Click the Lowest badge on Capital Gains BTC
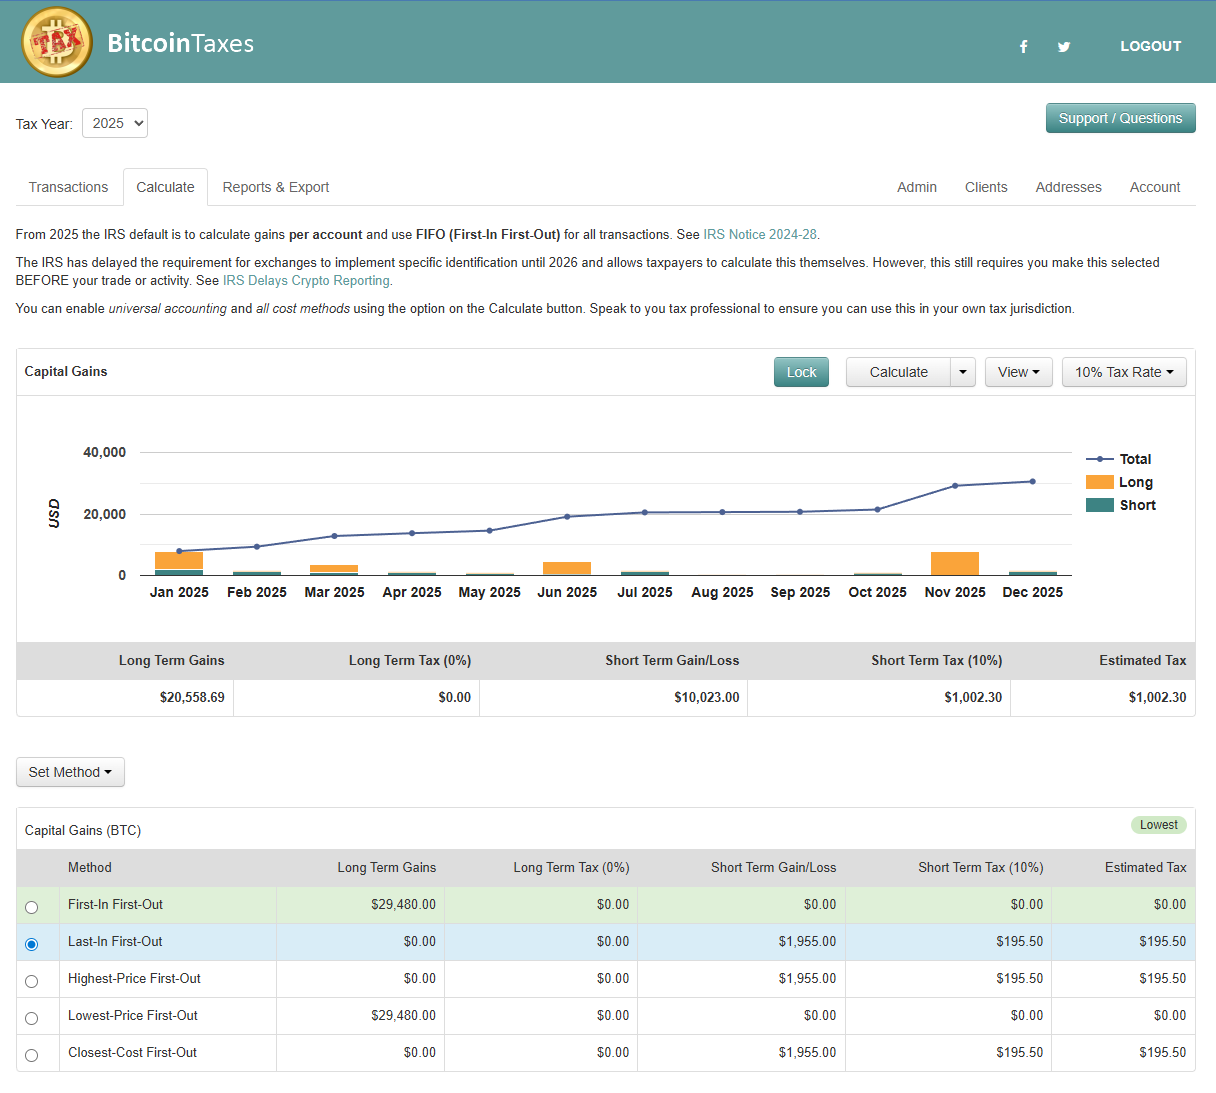The image size is (1216, 1093). (1158, 824)
